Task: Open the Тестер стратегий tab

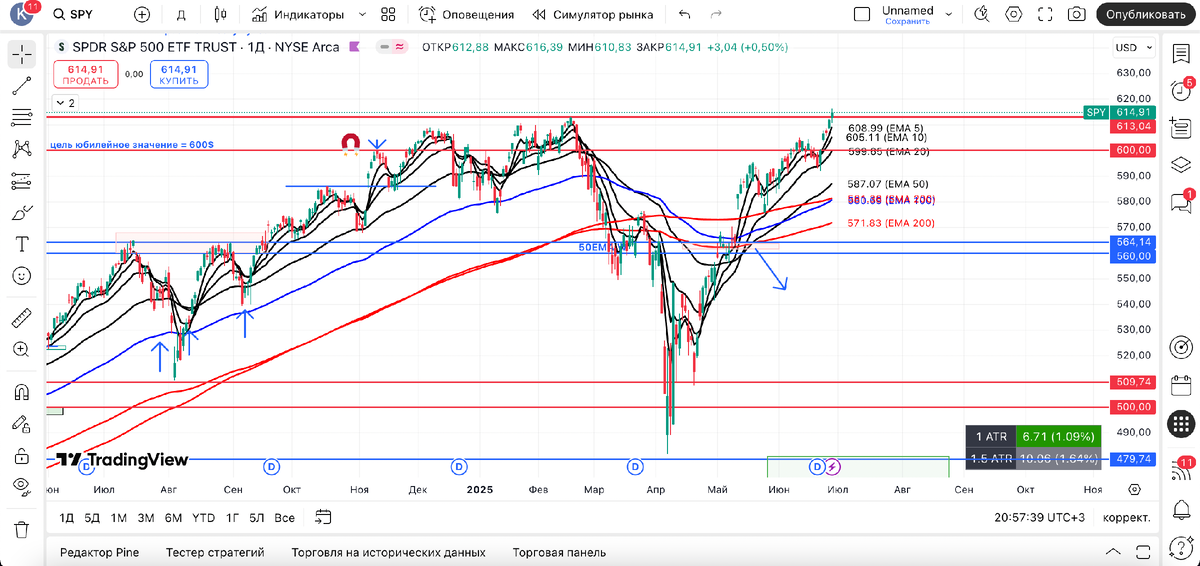Action: (215, 552)
